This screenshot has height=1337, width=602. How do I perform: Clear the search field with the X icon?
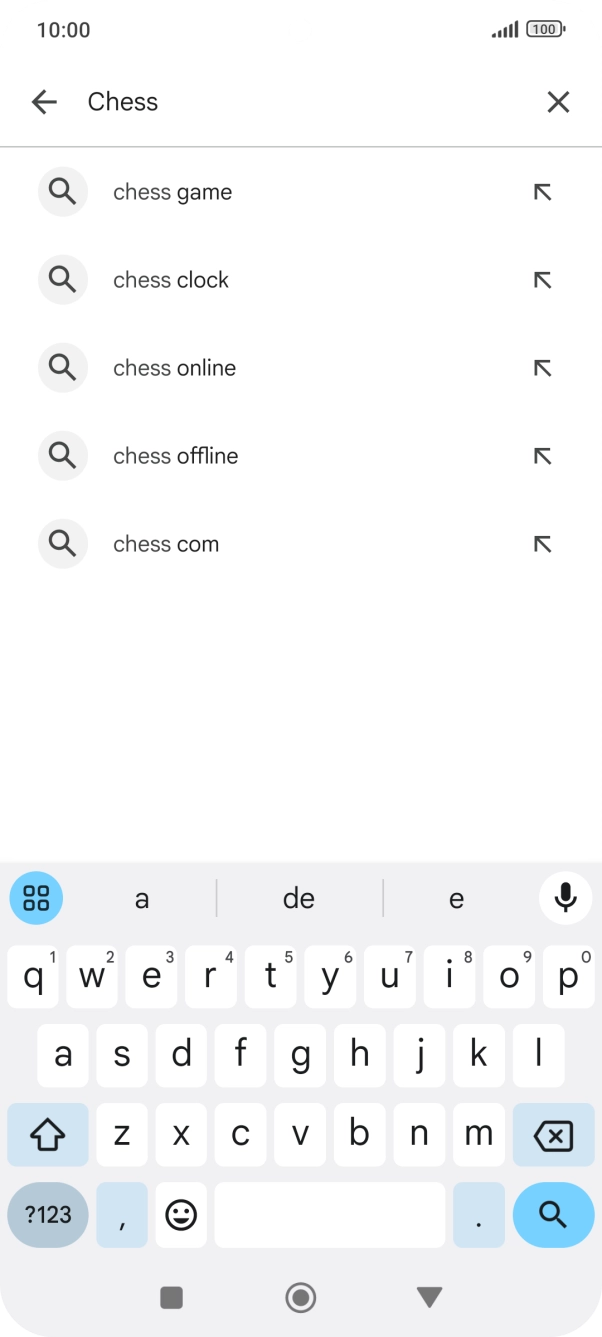point(557,101)
